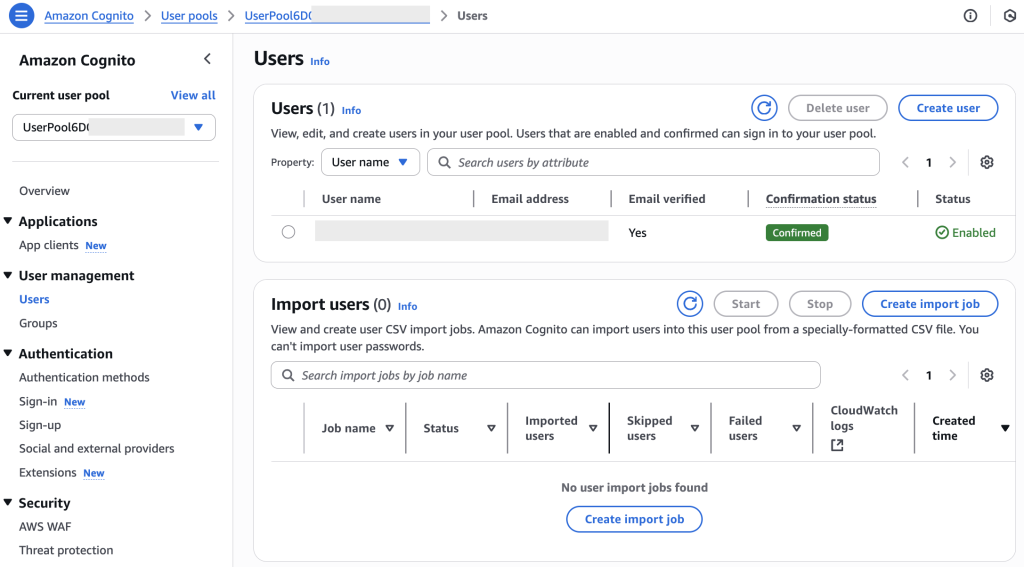The height and width of the screenshot is (567, 1024).
Task: Click View all user pools link
Action: 193,95
